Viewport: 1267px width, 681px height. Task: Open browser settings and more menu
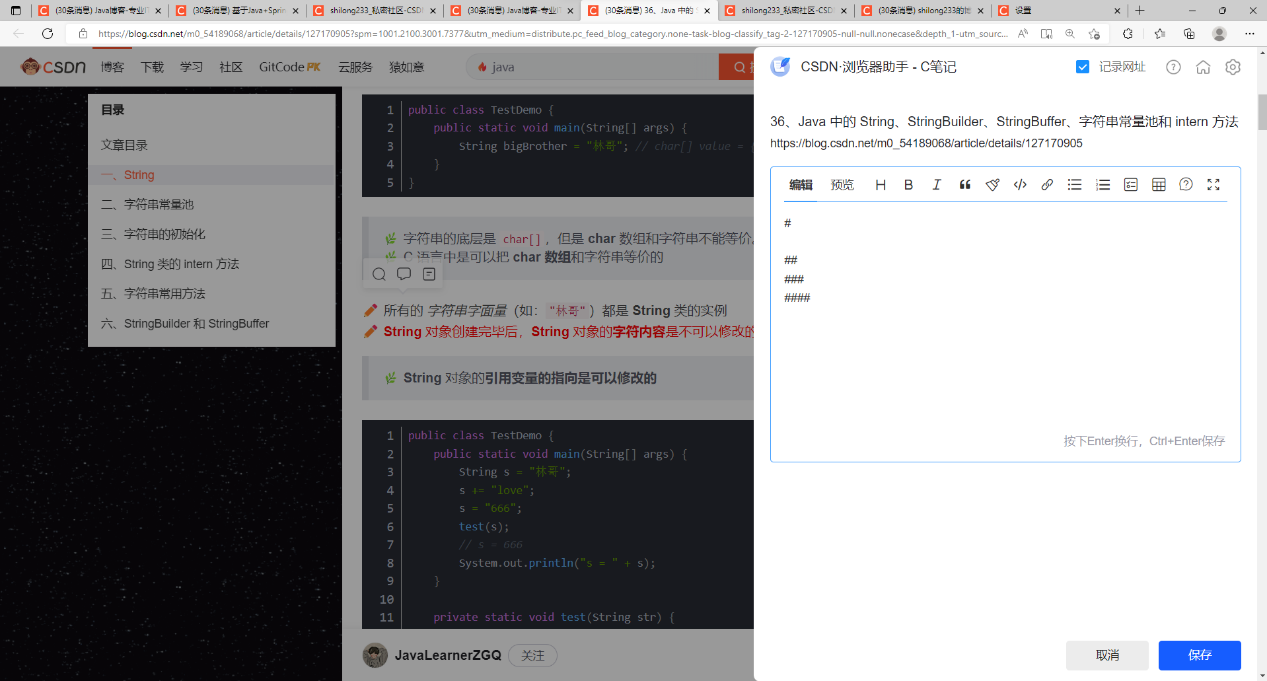(x=1249, y=33)
